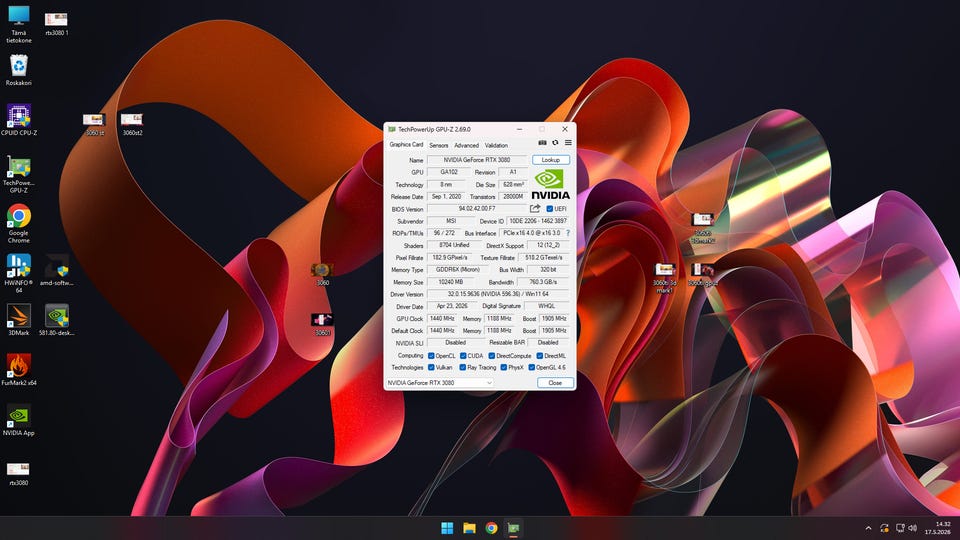The image size is (960, 540).
Task: Click the Memory Type value GDDR6X (Micron)
Action: pyautogui.click(x=457, y=269)
